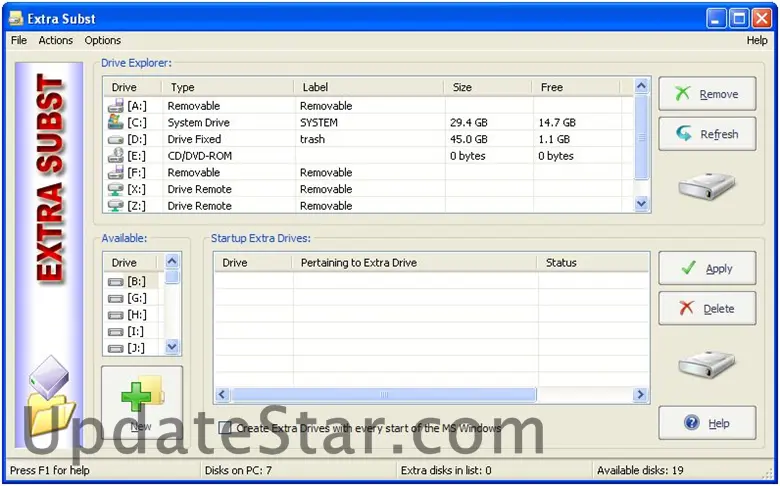The width and height of the screenshot is (780, 486).
Task: Click the Windows icon for drive C:
Action: tap(115, 122)
